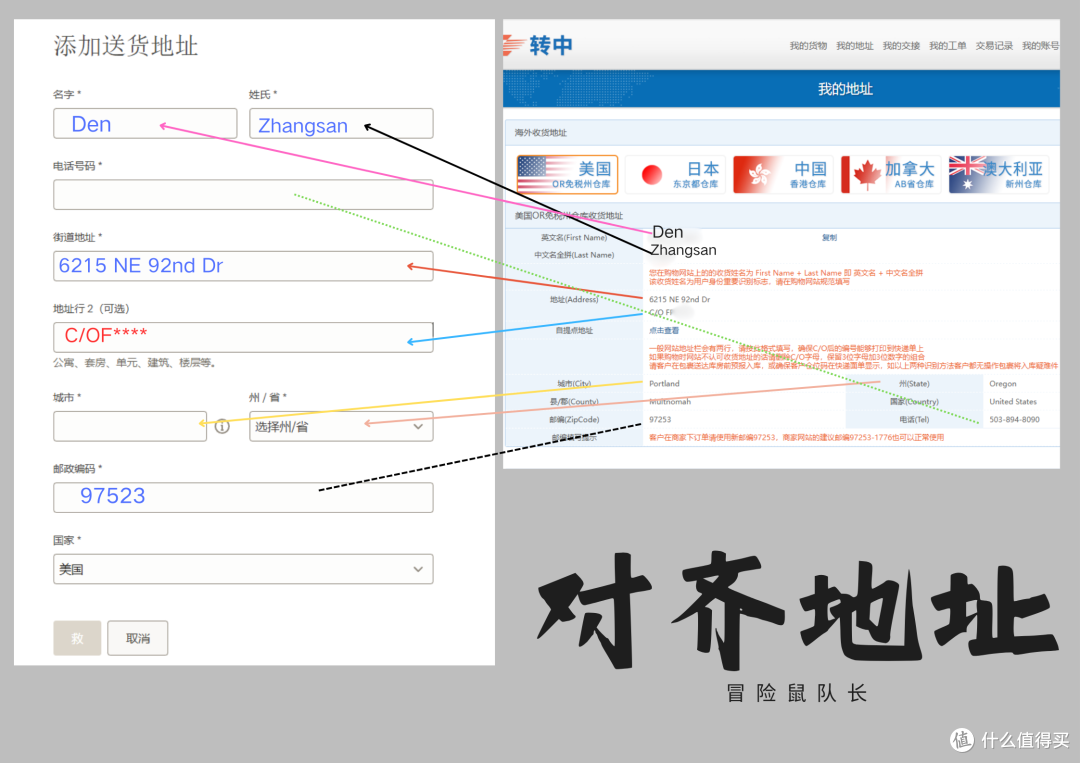Image resolution: width=1080 pixels, height=763 pixels.
Task: Select the 加拿大 AB省仓库 warehouse
Action: (891, 174)
